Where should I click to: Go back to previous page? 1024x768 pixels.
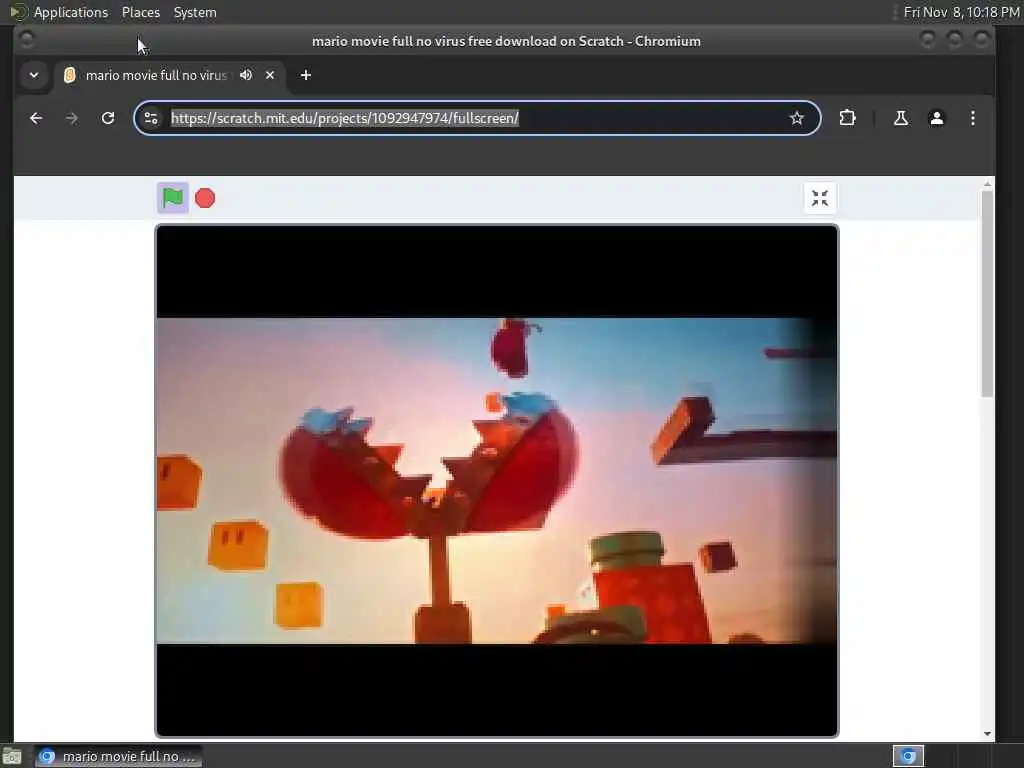coord(36,118)
